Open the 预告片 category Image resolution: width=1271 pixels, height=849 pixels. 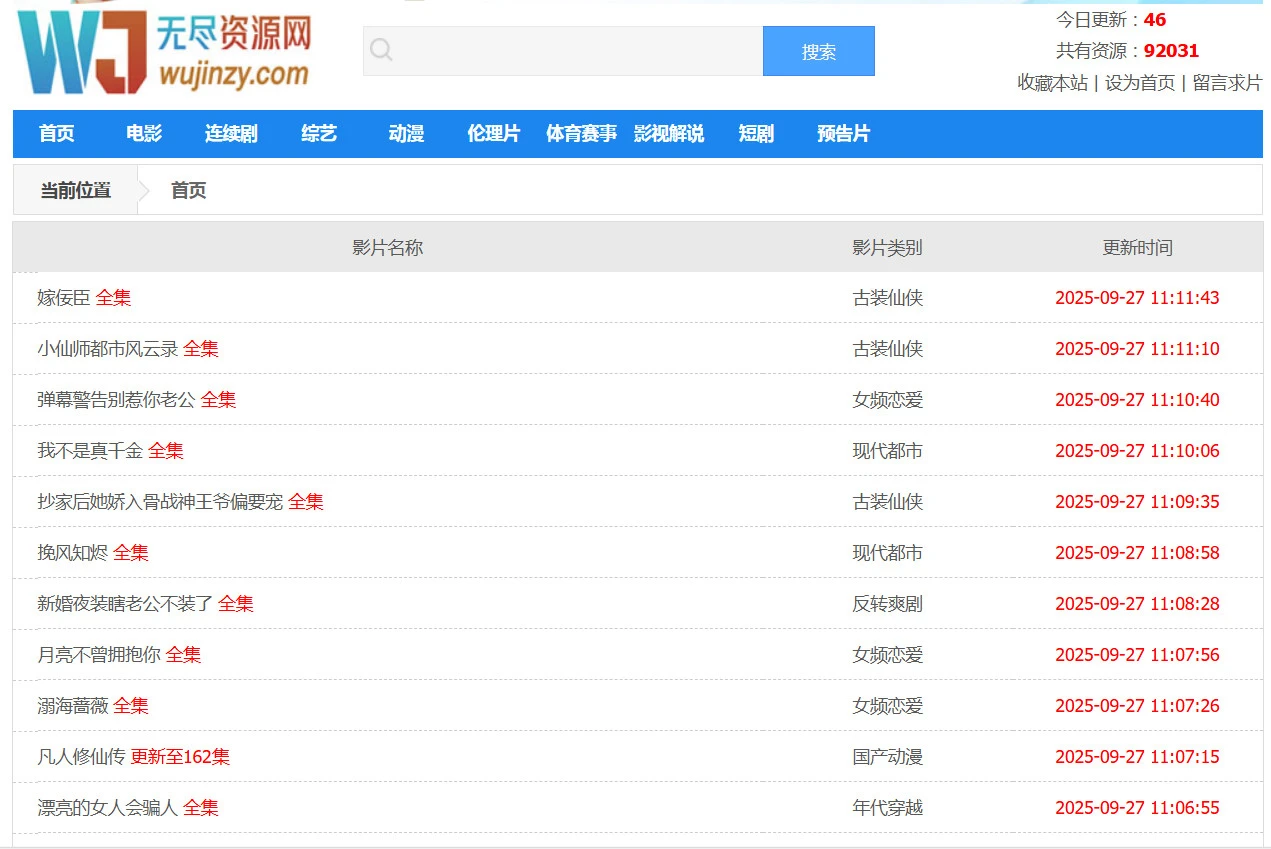(842, 133)
